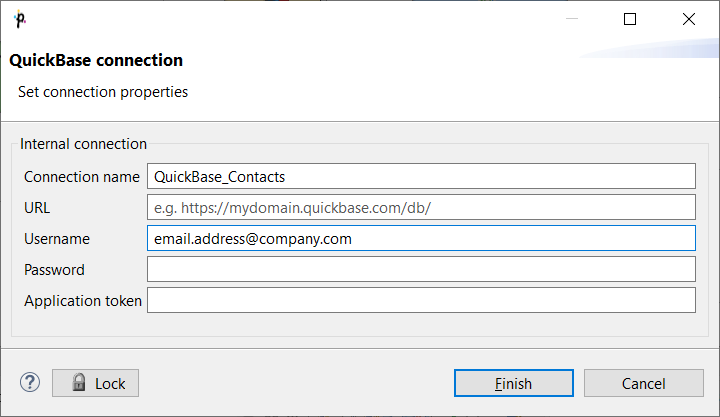
Task: Select the Username field with email.address@company.com
Action: coord(421,238)
